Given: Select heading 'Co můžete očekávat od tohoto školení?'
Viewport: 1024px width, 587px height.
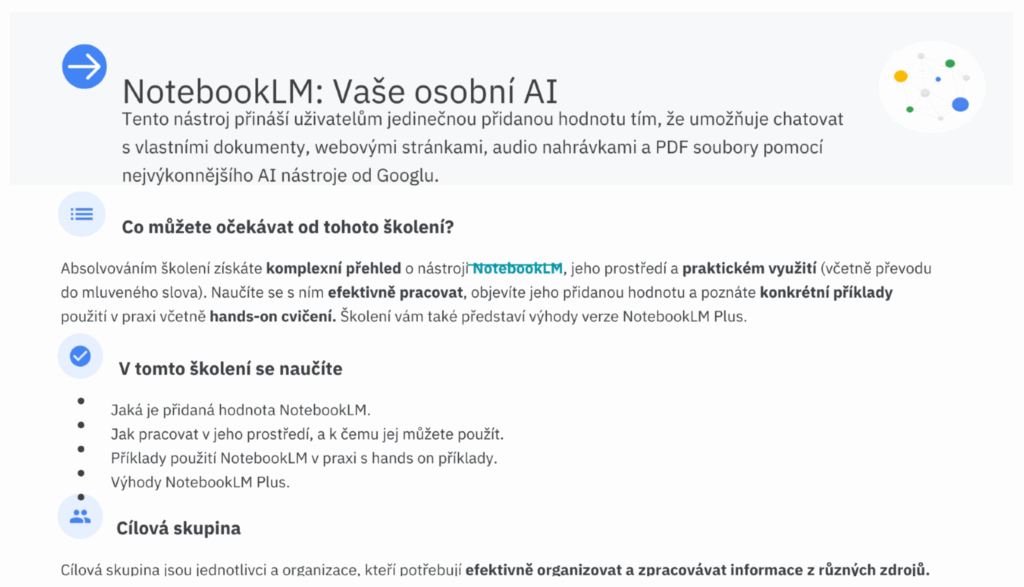Looking at the screenshot, I should click(x=288, y=227).
